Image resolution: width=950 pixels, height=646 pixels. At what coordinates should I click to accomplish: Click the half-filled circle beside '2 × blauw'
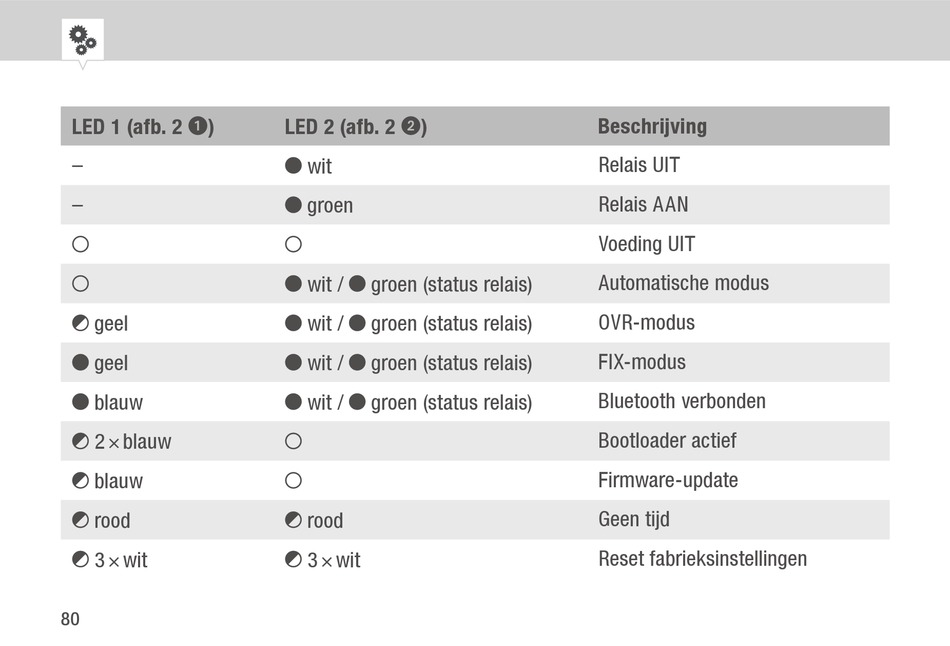81,441
